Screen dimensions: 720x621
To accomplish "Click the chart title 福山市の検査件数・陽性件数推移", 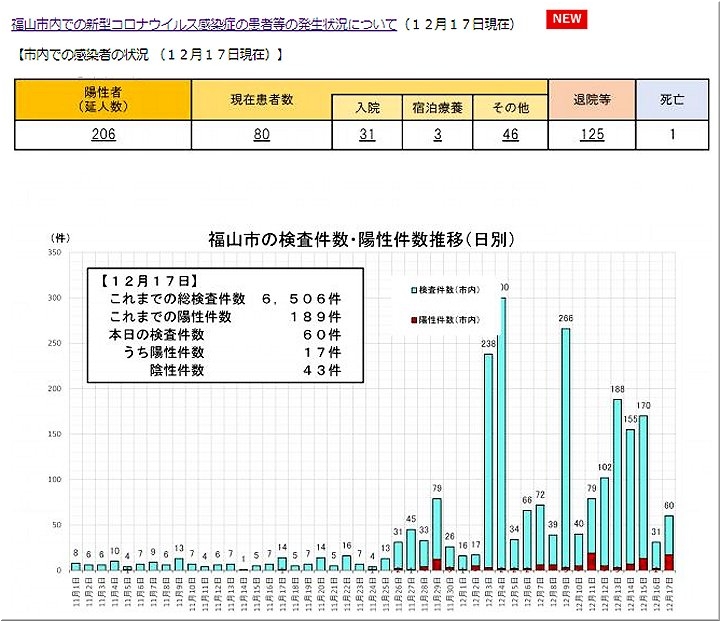I will pyautogui.click(x=361, y=239).
